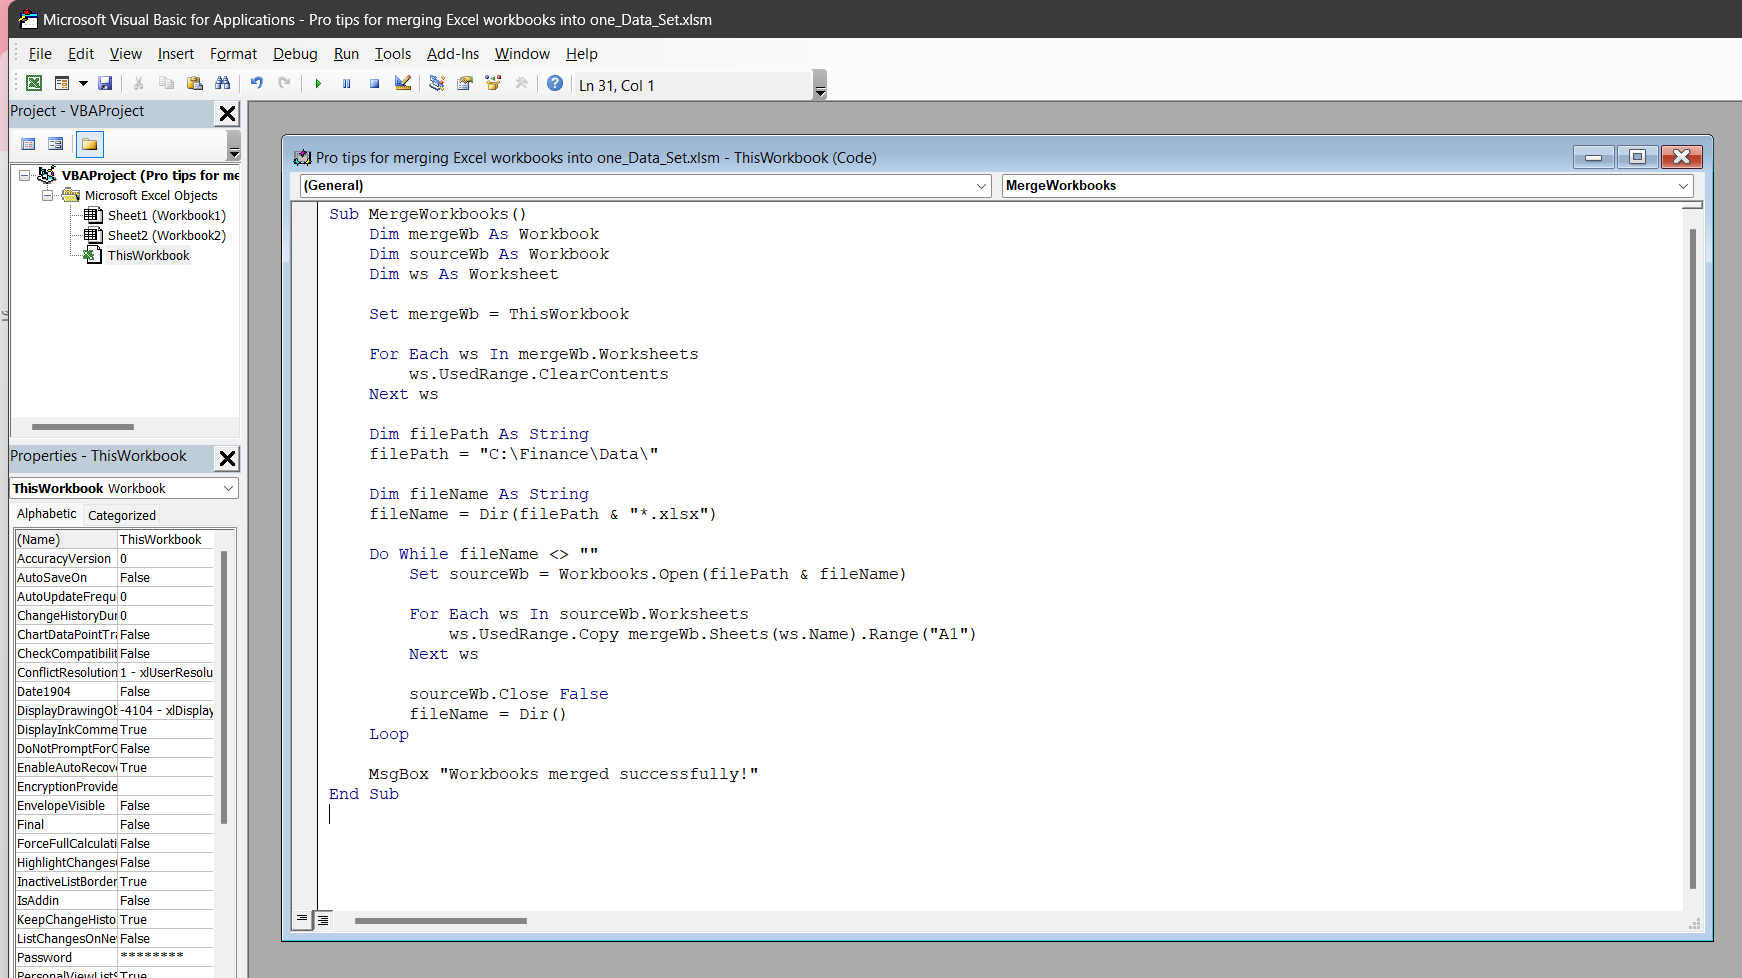Select the AutoSaveOn property row
This screenshot has width=1742, height=978.
click(114, 577)
